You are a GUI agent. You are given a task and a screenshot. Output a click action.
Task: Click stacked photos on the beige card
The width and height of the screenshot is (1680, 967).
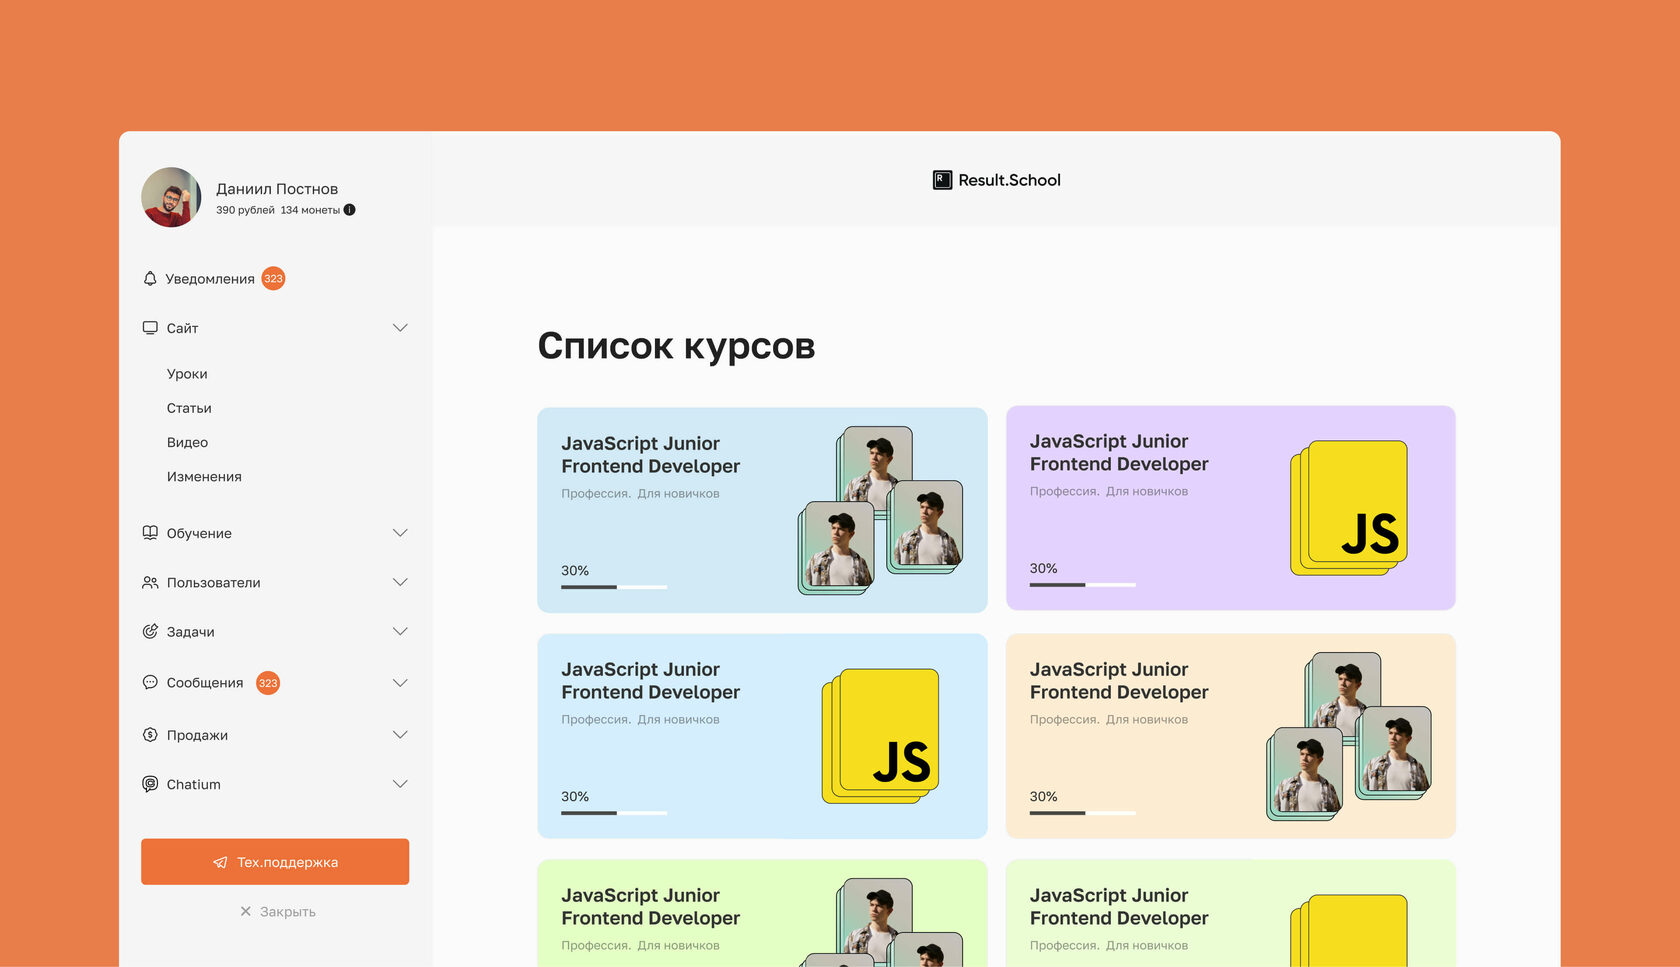(x=1349, y=736)
